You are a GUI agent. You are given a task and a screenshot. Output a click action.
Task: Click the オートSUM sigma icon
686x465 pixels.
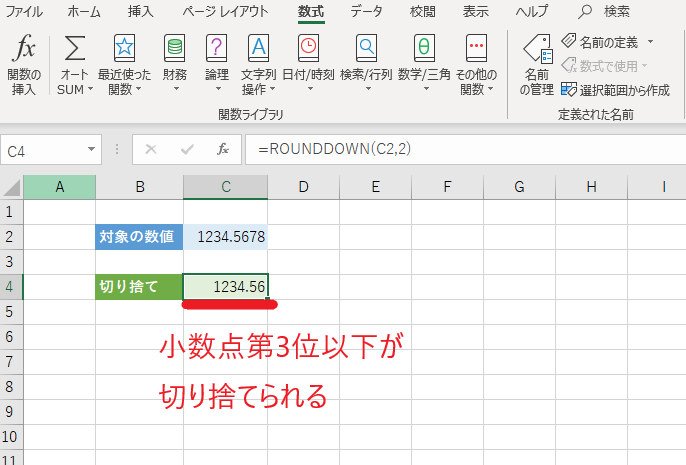(x=75, y=48)
